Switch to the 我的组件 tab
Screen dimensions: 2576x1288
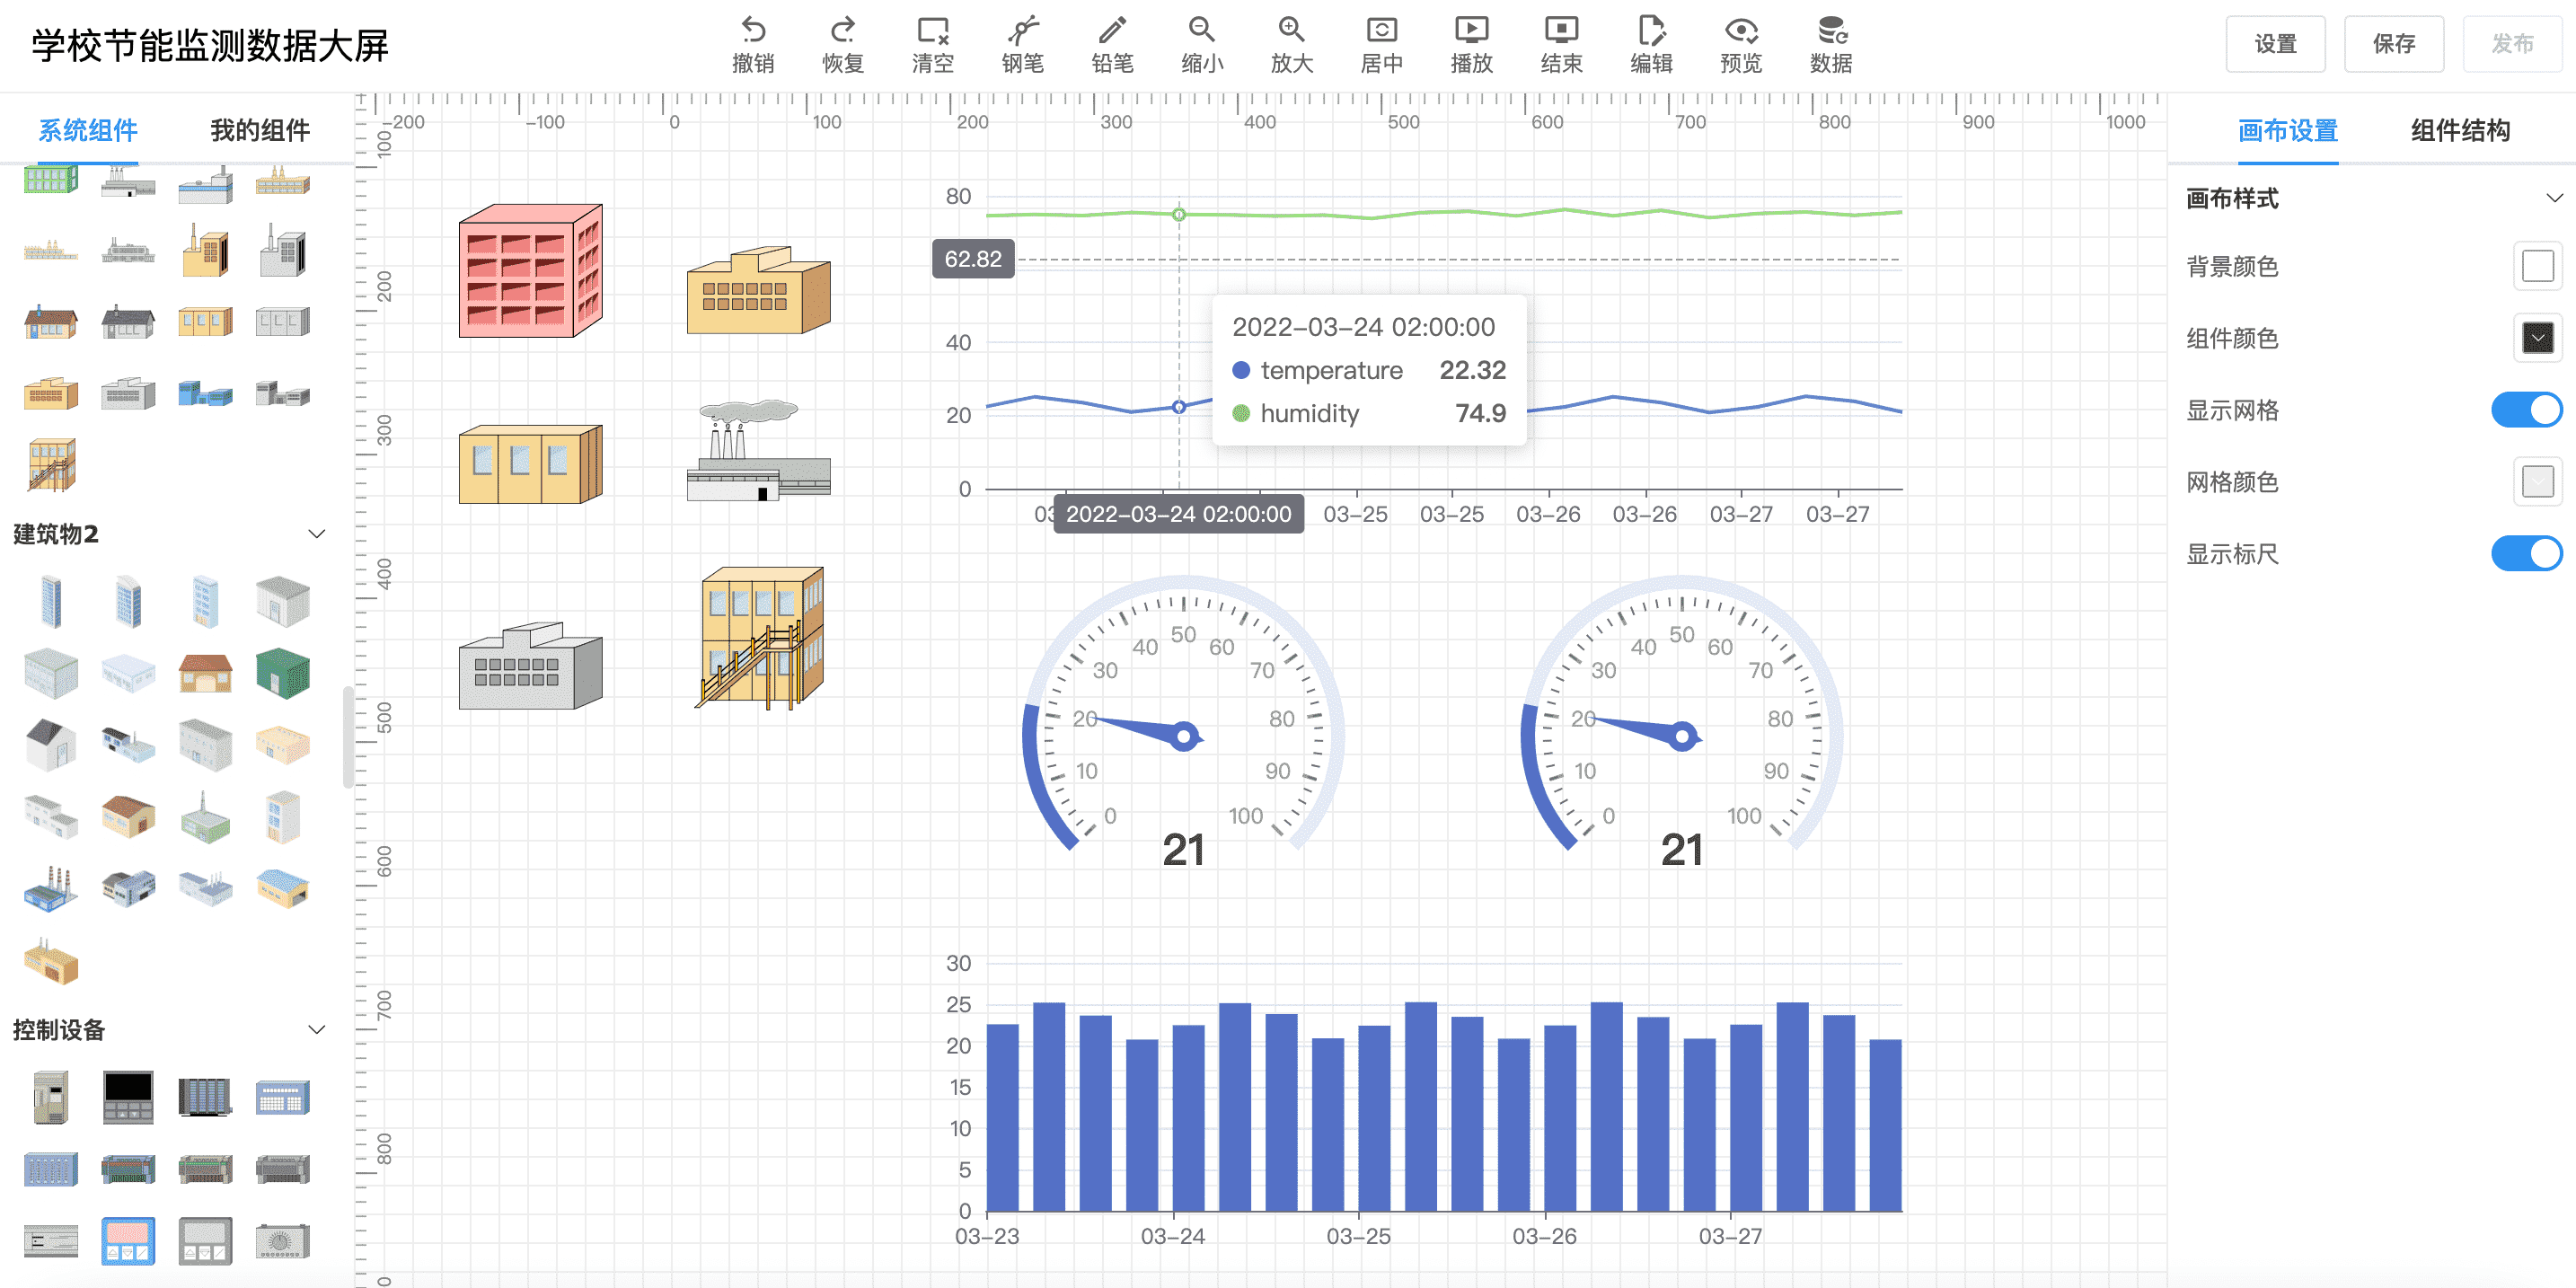coord(260,130)
